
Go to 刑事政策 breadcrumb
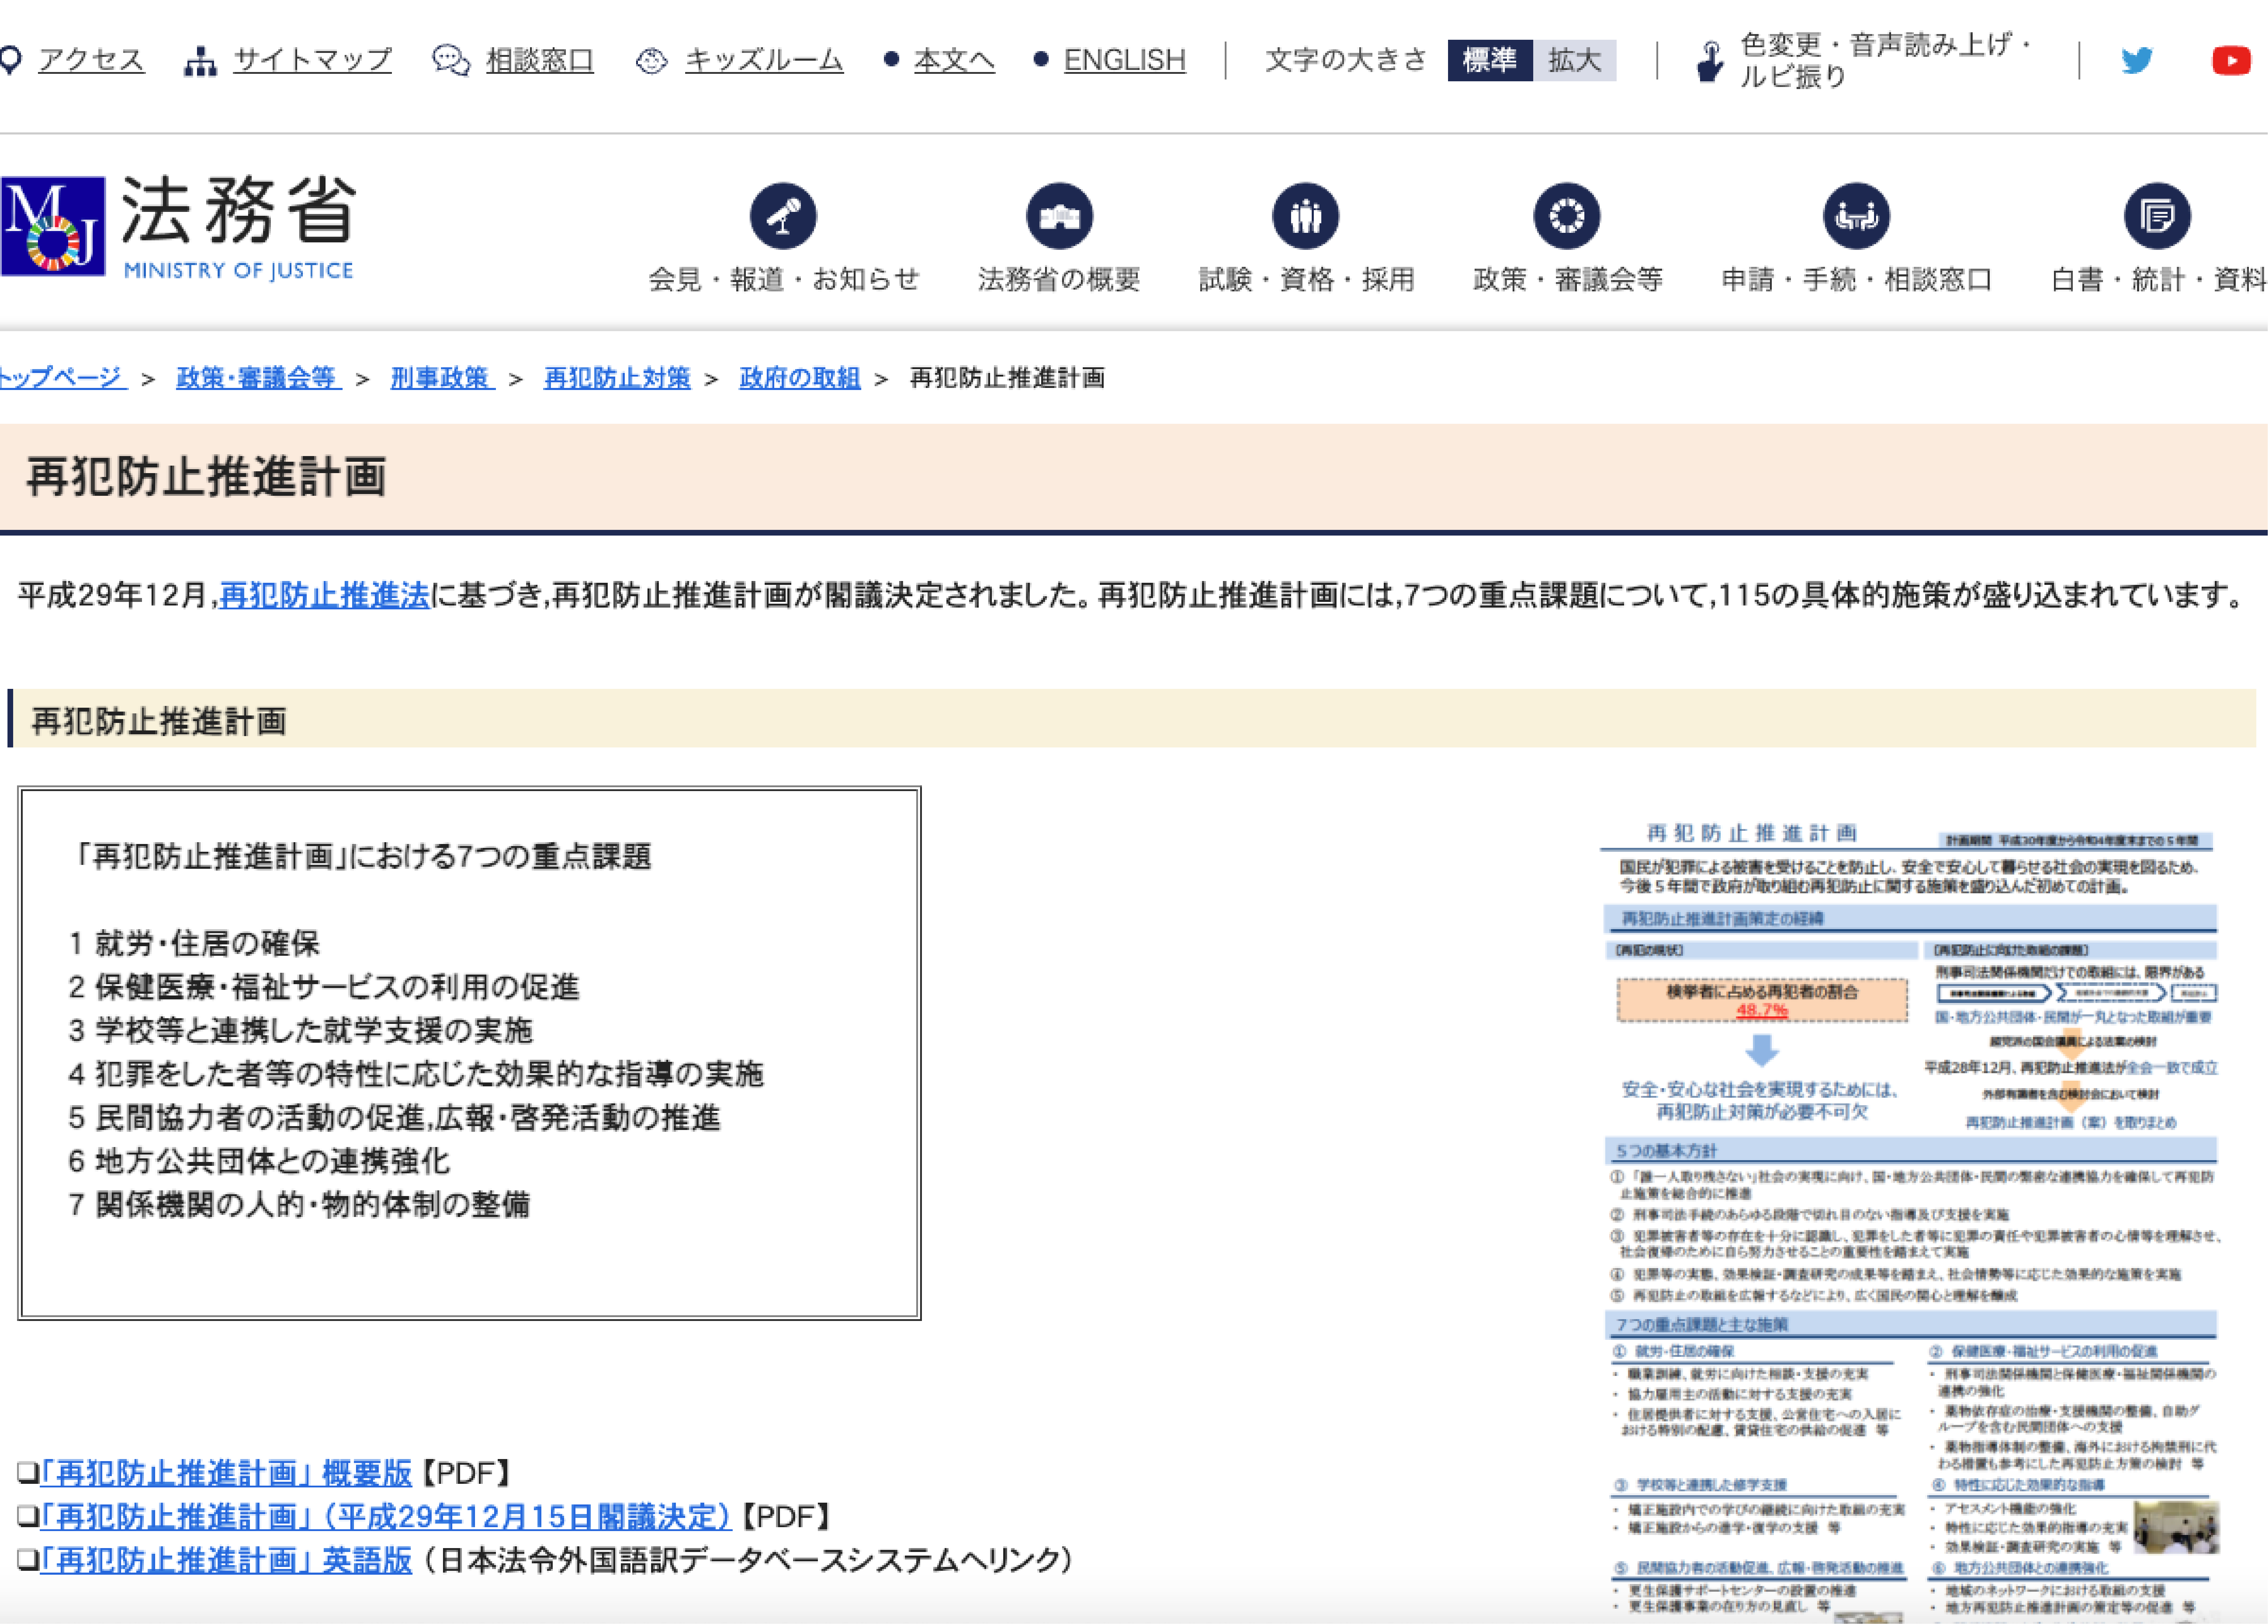click(x=442, y=378)
